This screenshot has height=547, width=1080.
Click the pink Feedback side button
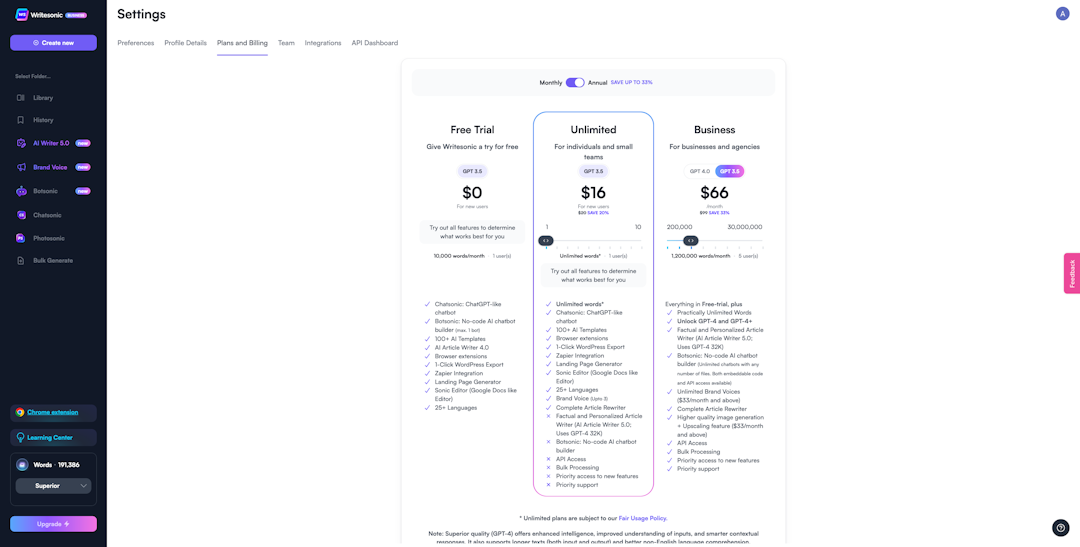[x=1072, y=274]
